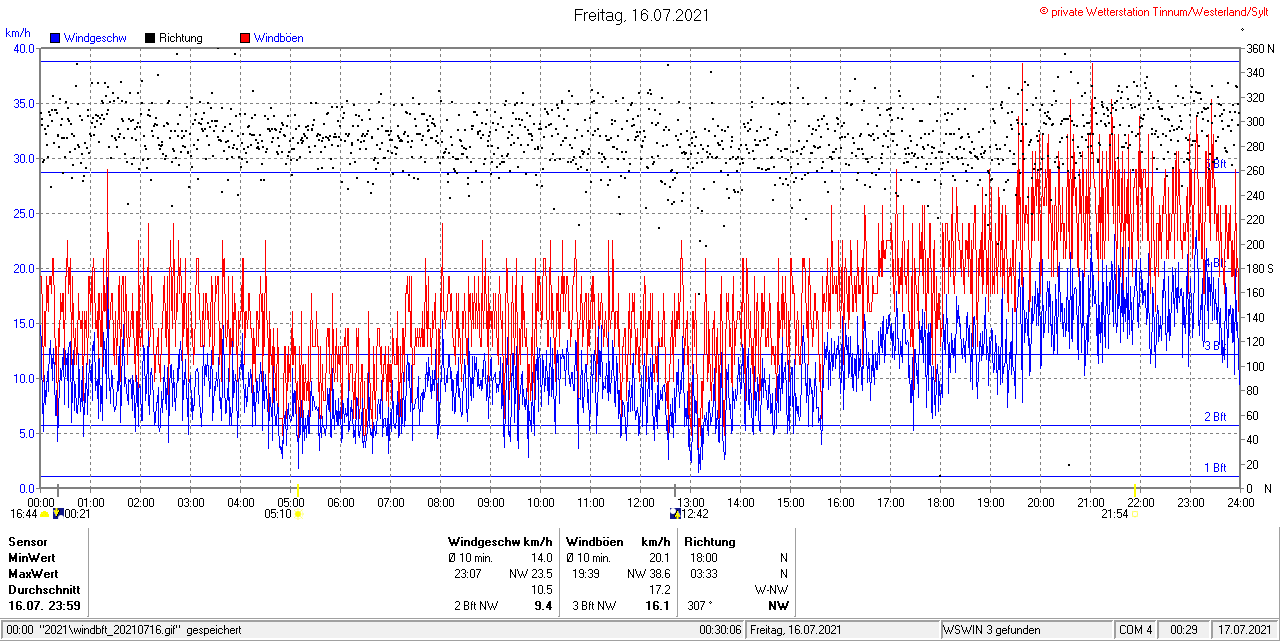
Task: Click the blue Windgeschw legend square
Action: coord(55,38)
